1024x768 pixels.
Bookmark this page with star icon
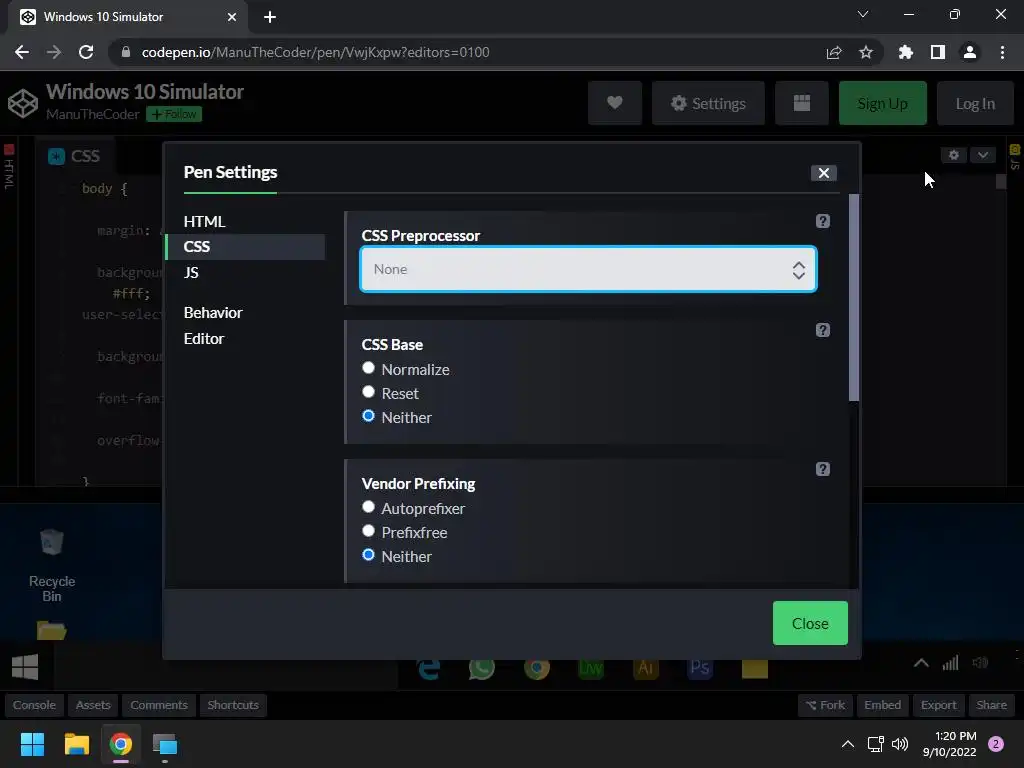click(865, 52)
